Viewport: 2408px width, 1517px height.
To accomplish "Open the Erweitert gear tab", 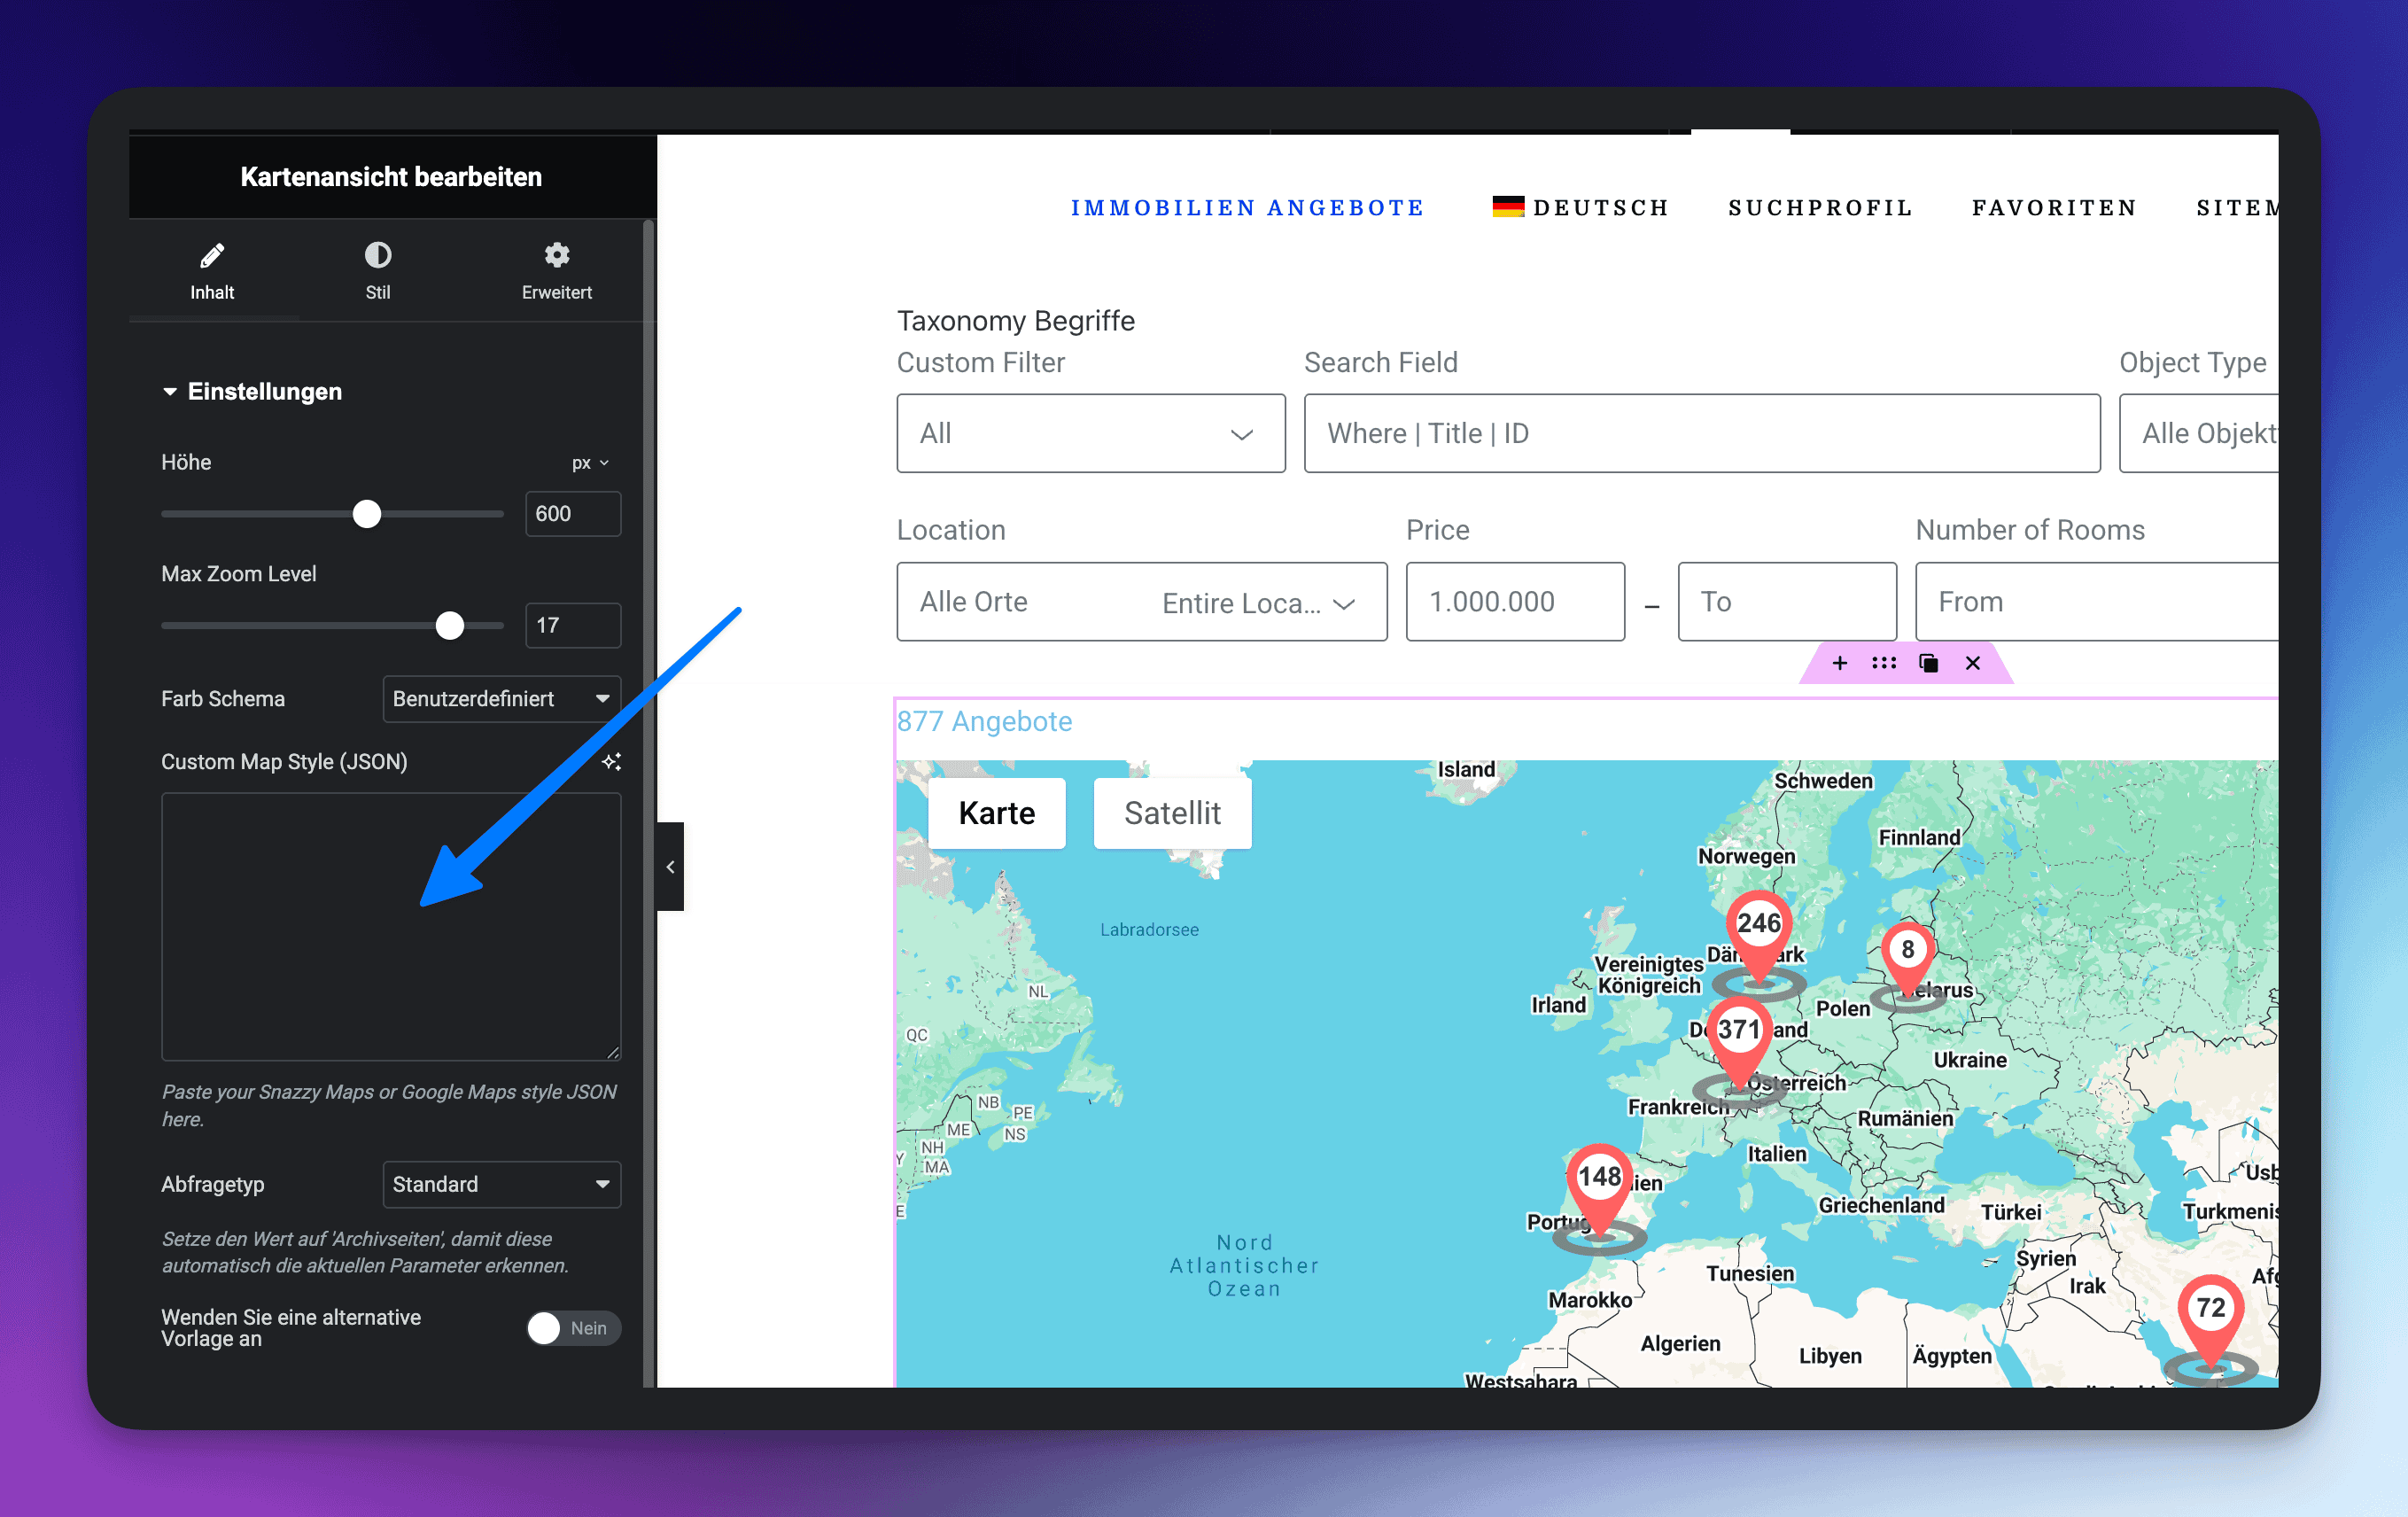I will pos(556,270).
